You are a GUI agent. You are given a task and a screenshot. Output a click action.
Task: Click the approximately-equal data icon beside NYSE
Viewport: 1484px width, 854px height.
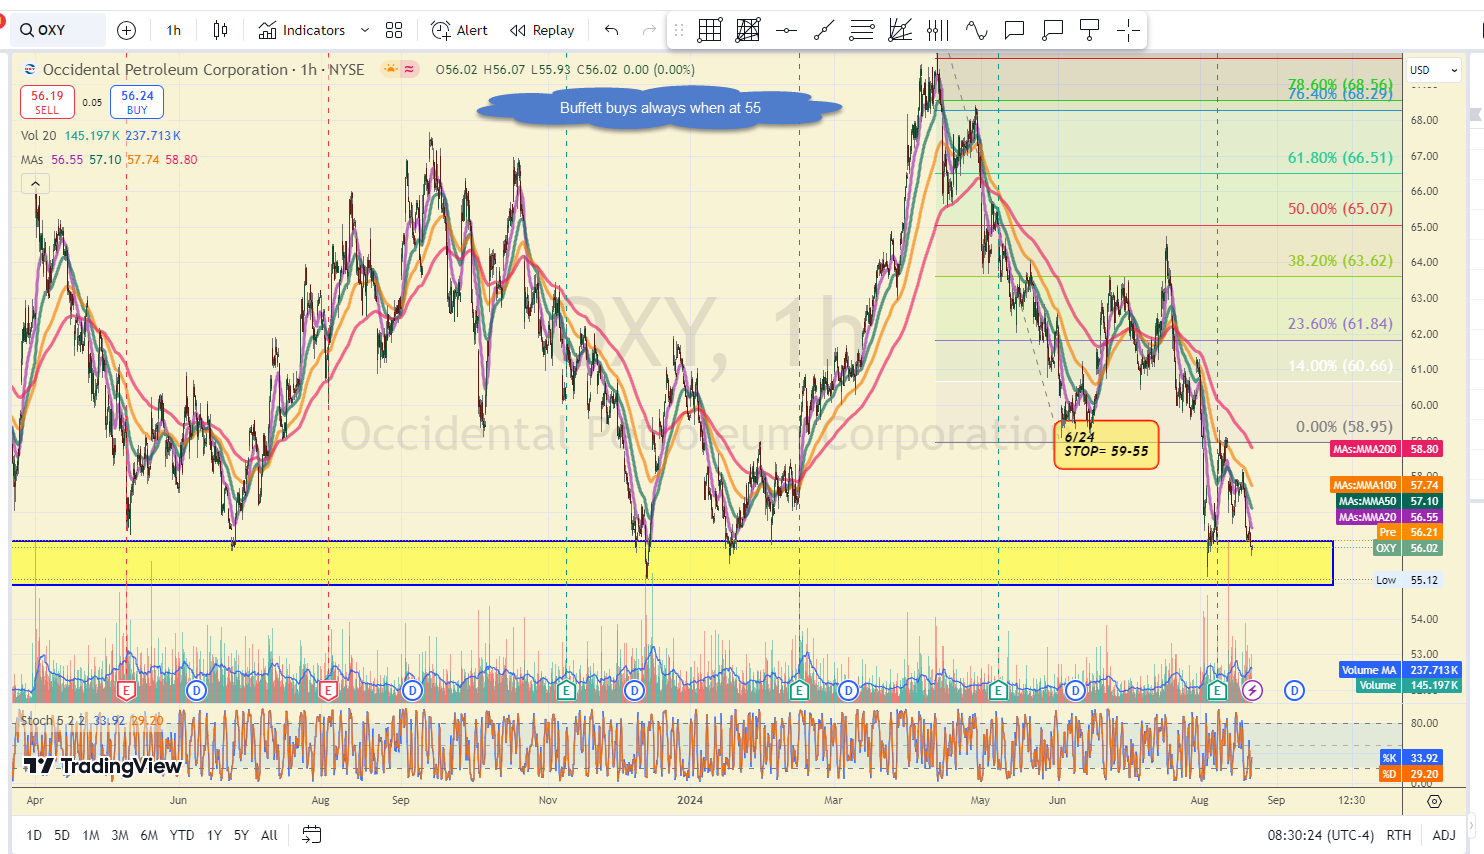point(409,69)
